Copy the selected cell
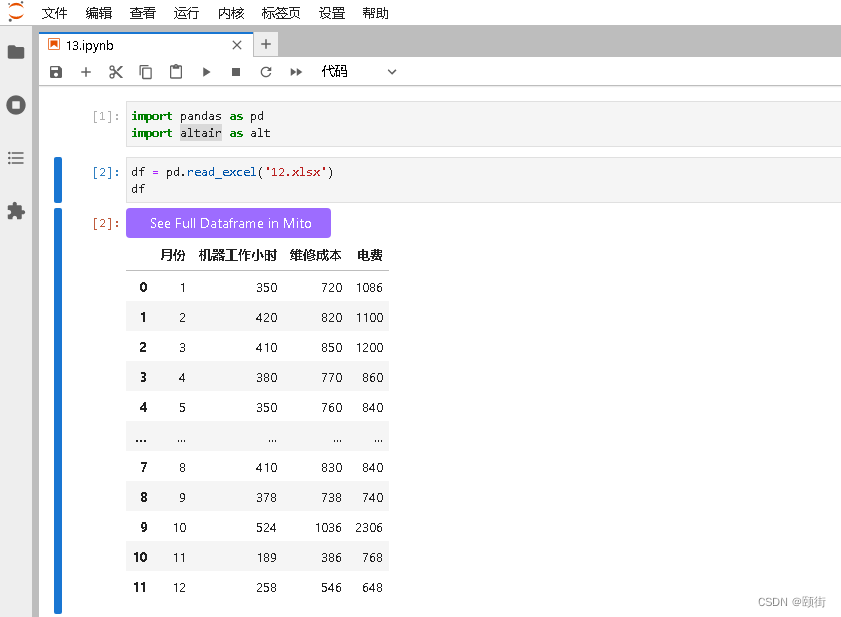Screen dimensions: 841x617 146,72
